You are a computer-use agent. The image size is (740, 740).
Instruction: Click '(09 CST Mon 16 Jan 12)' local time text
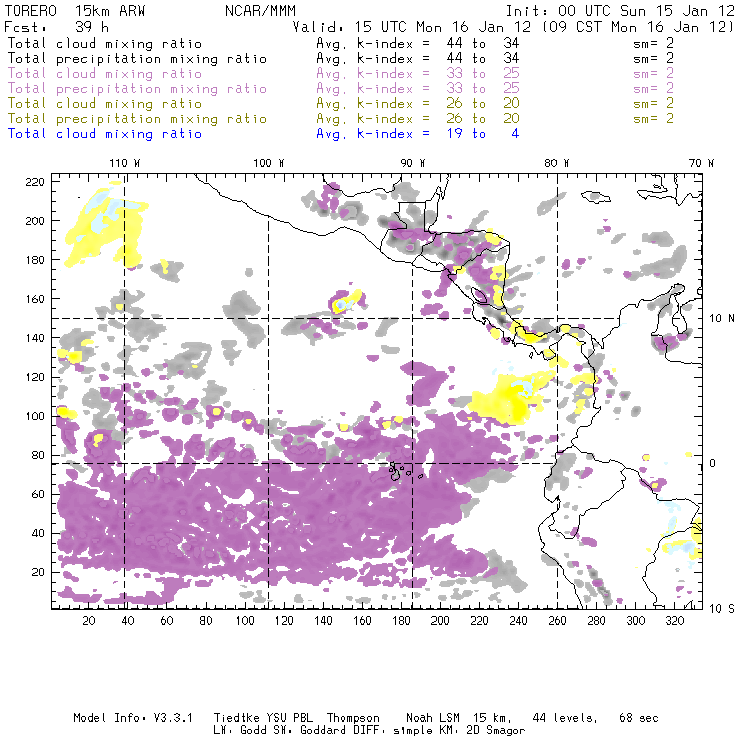tap(638, 27)
